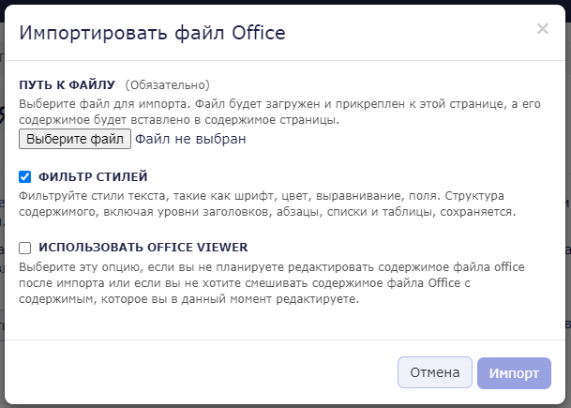
Task: Close the Office import dialog with X
Action: (x=542, y=28)
